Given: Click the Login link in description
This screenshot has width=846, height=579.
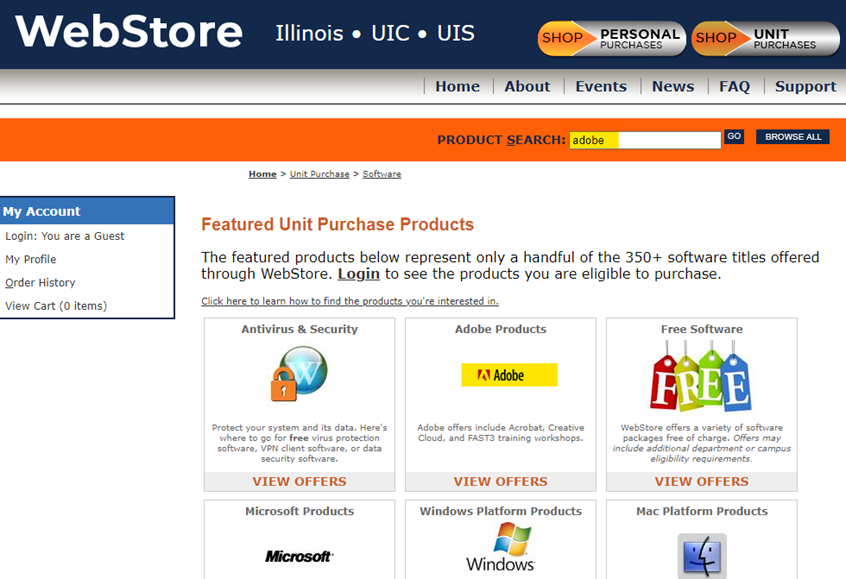Looking at the screenshot, I should click(359, 274).
